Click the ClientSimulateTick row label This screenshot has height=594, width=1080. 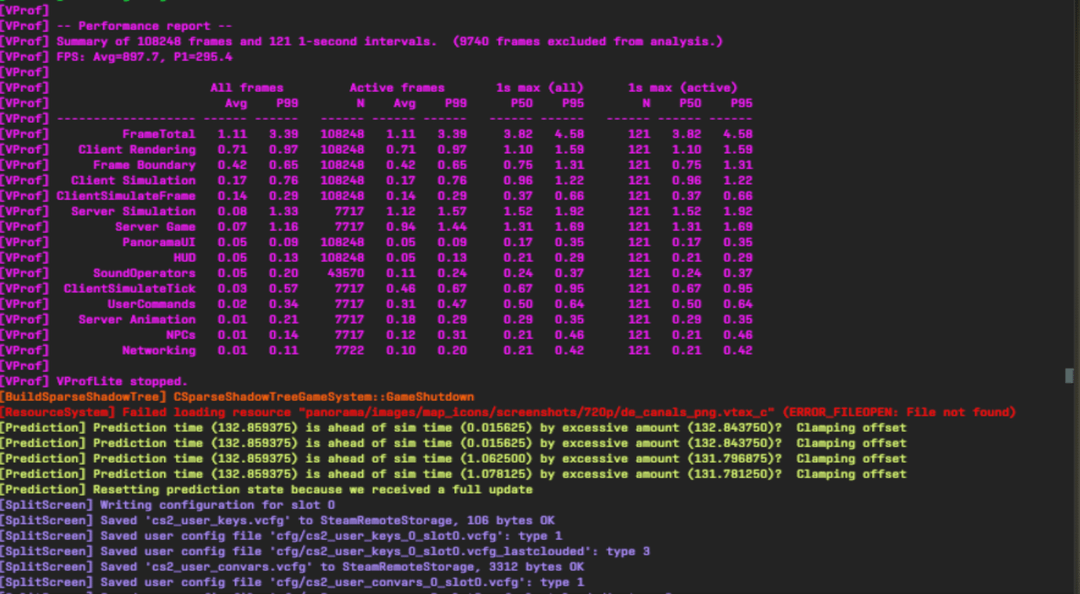(130, 289)
